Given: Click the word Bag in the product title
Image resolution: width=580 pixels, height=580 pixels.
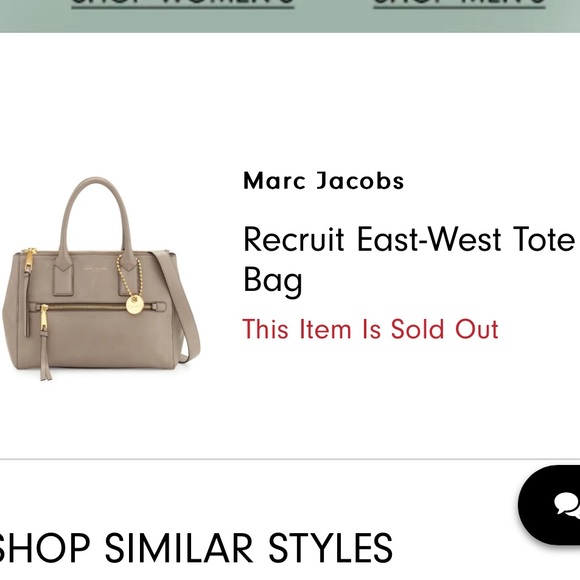Looking at the screenshot, I should pos(273,280).
